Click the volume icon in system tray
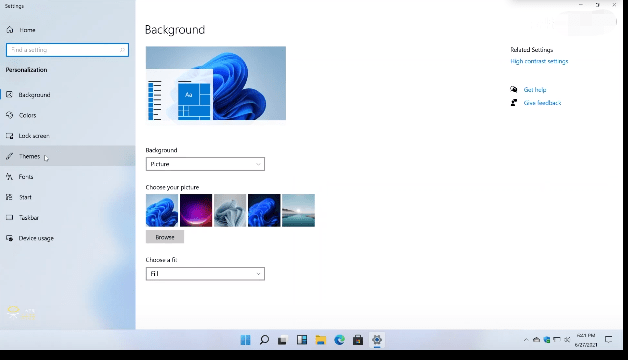This screenshot has width=628, height=360. 567,340
